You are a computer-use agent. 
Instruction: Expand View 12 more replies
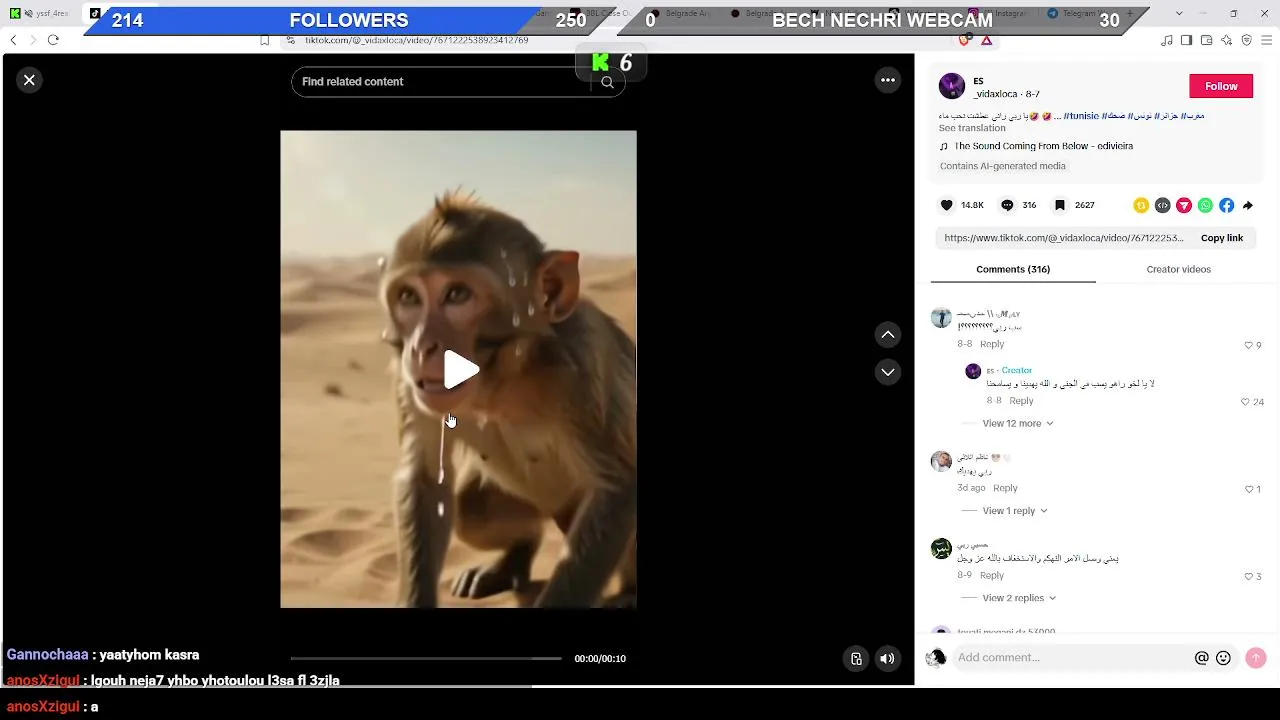point(1018,423)
